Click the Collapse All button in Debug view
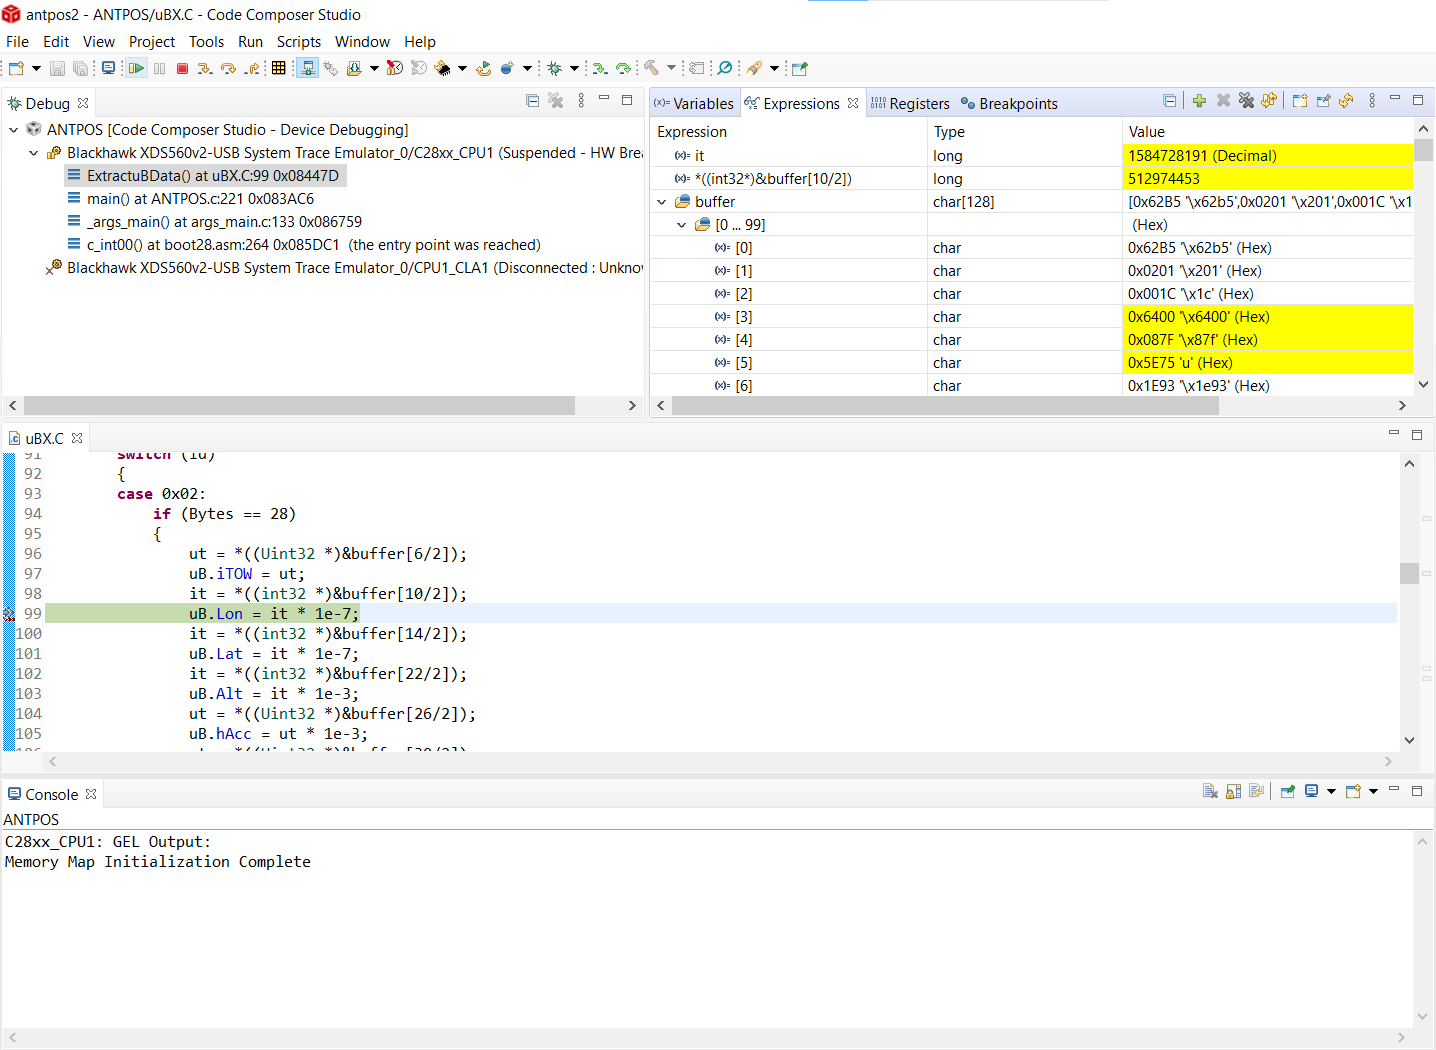Screen dimensions: 1436x1050 coord(532,102)
